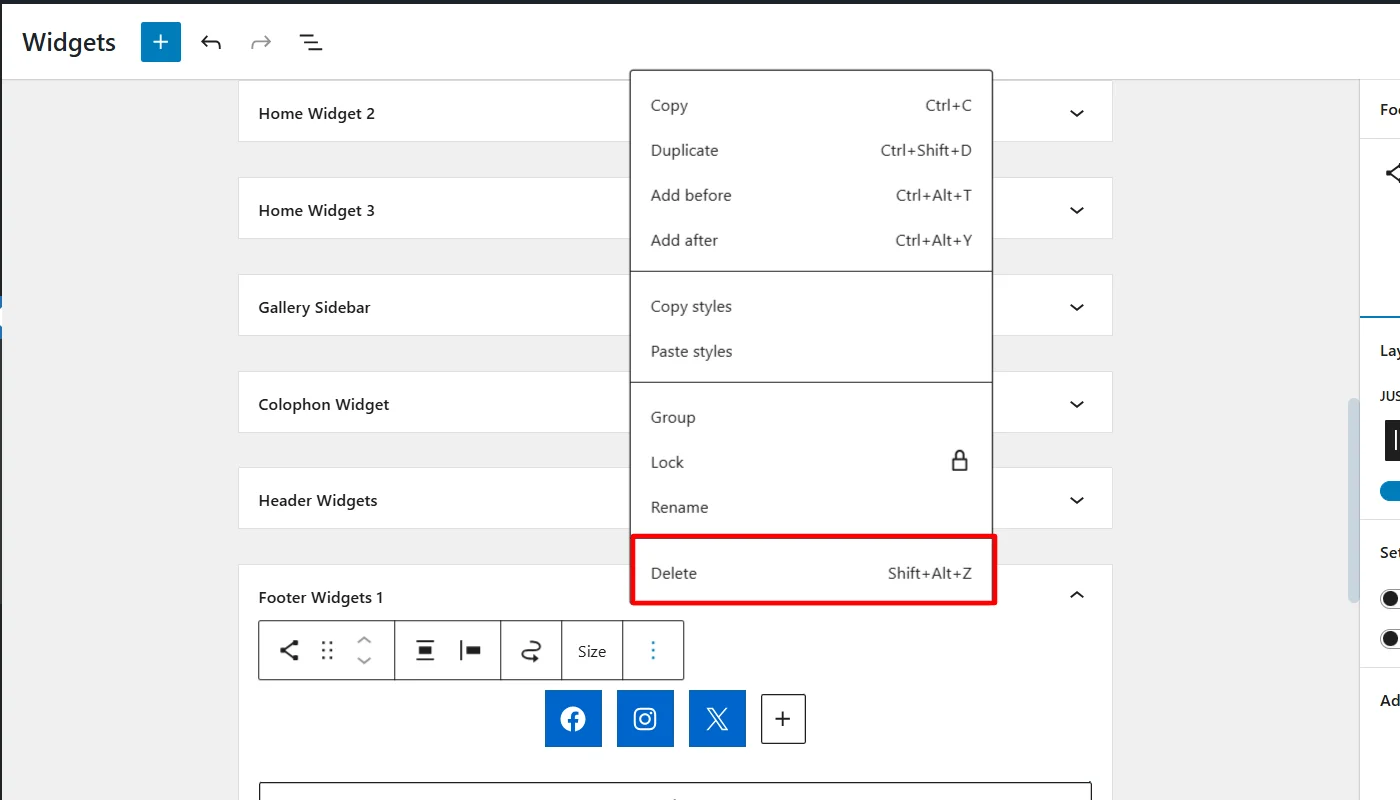Select Add after in the menu
Screen dimensions: 1400x800
coord(811,240)
